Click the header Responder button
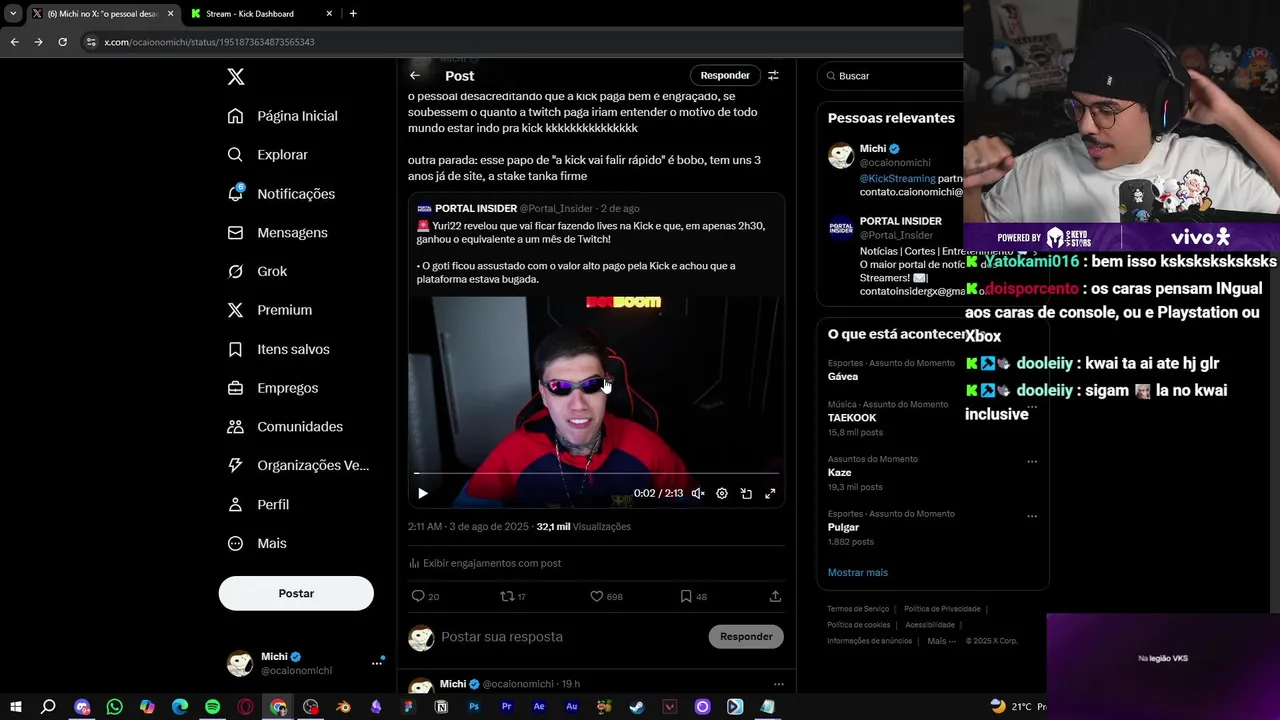The height and width of the screenshot is (720, 1280). click(x=725, y=76)
